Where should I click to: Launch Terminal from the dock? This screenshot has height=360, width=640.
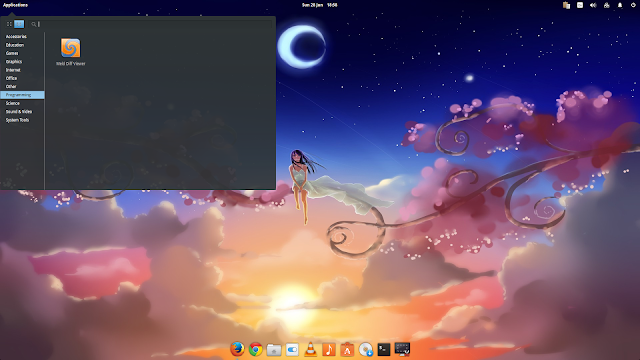pyautogui.click(x=384, y=349)
